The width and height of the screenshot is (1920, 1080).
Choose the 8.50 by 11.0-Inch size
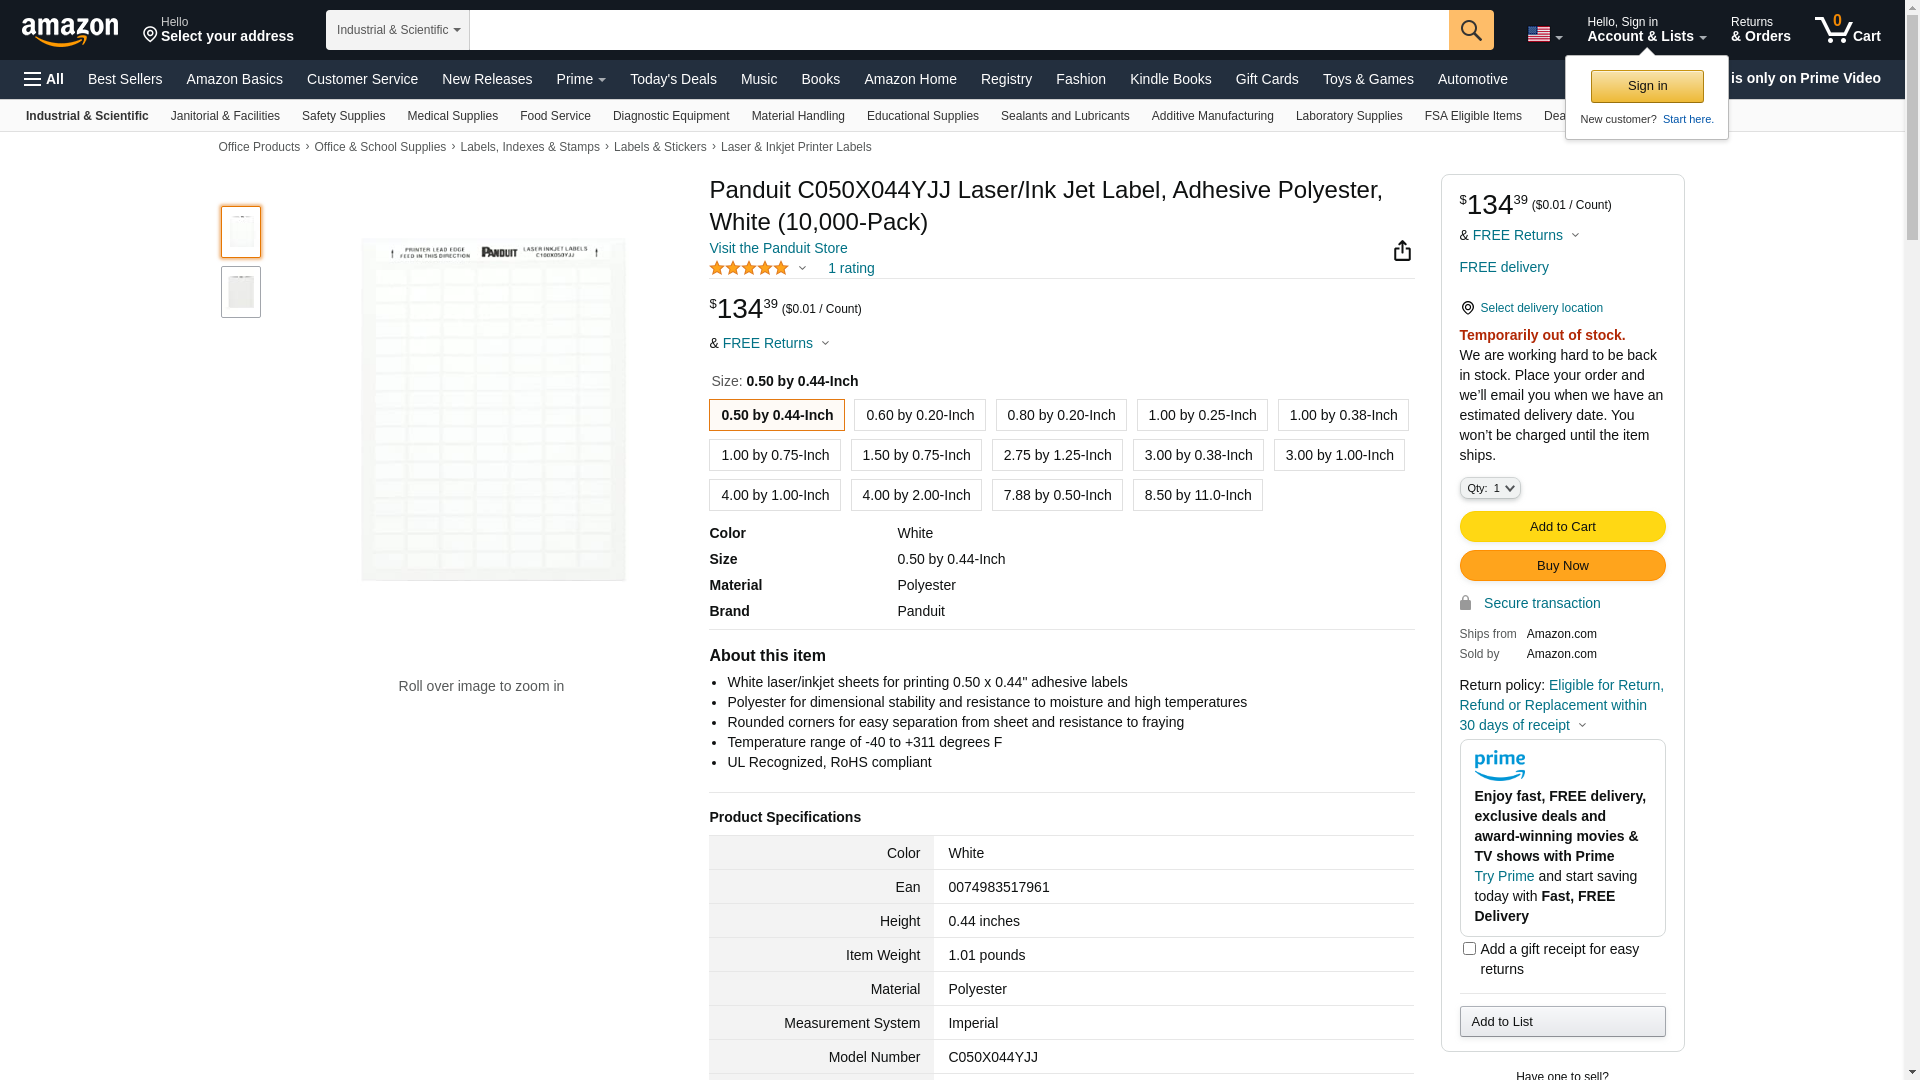coord(1197,495)
